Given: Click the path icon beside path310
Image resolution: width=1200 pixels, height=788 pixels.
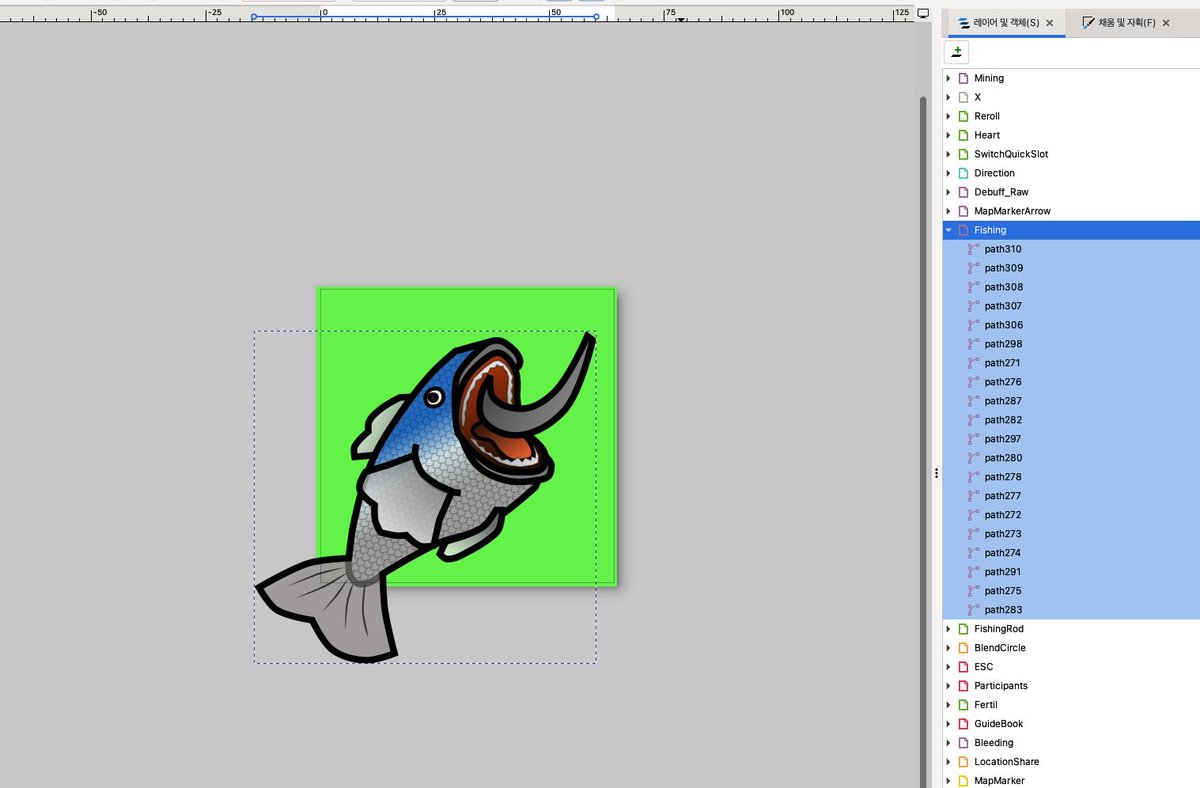Looking at the screenshot, I should (973, 249).
